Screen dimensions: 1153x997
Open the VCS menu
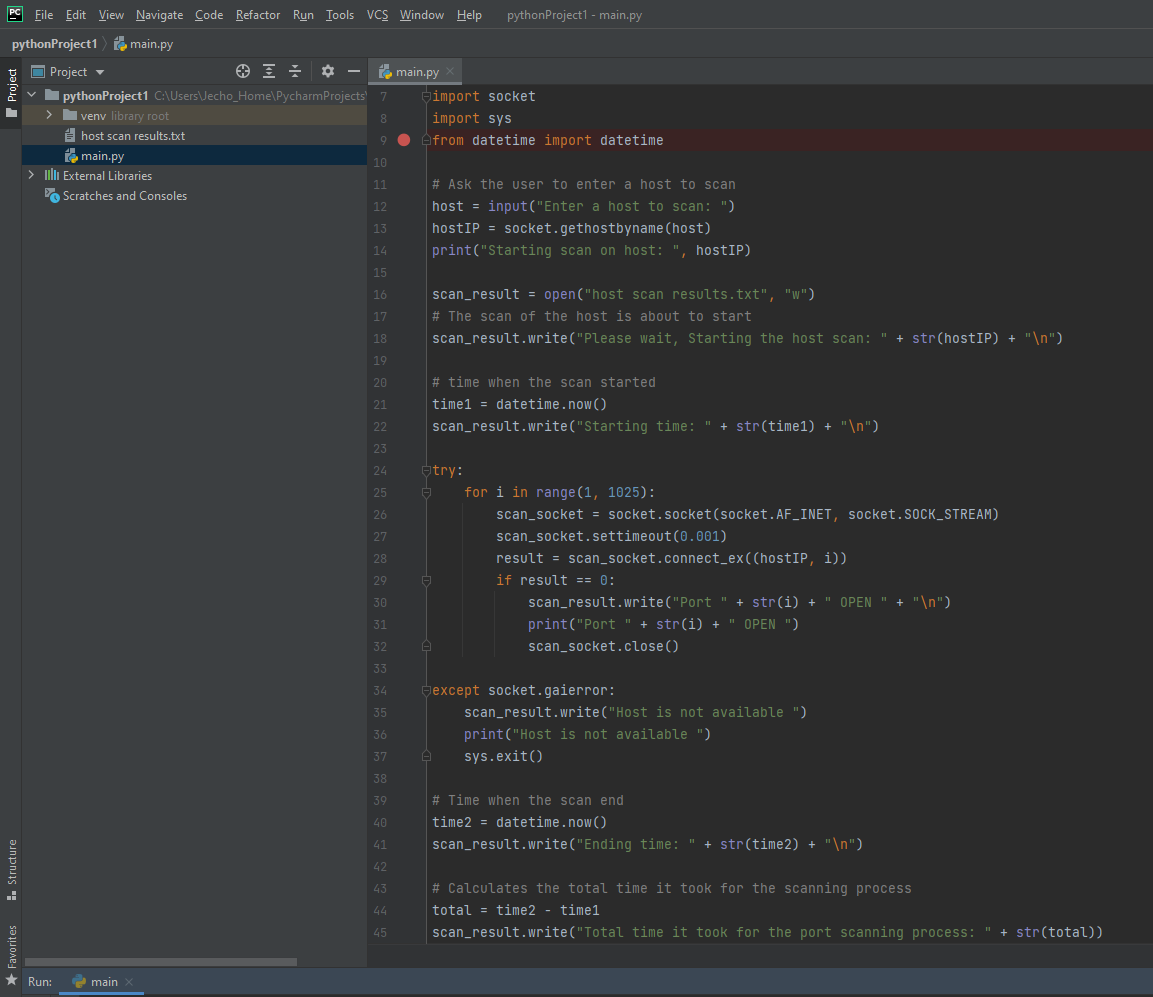click(x=377, y=15)
